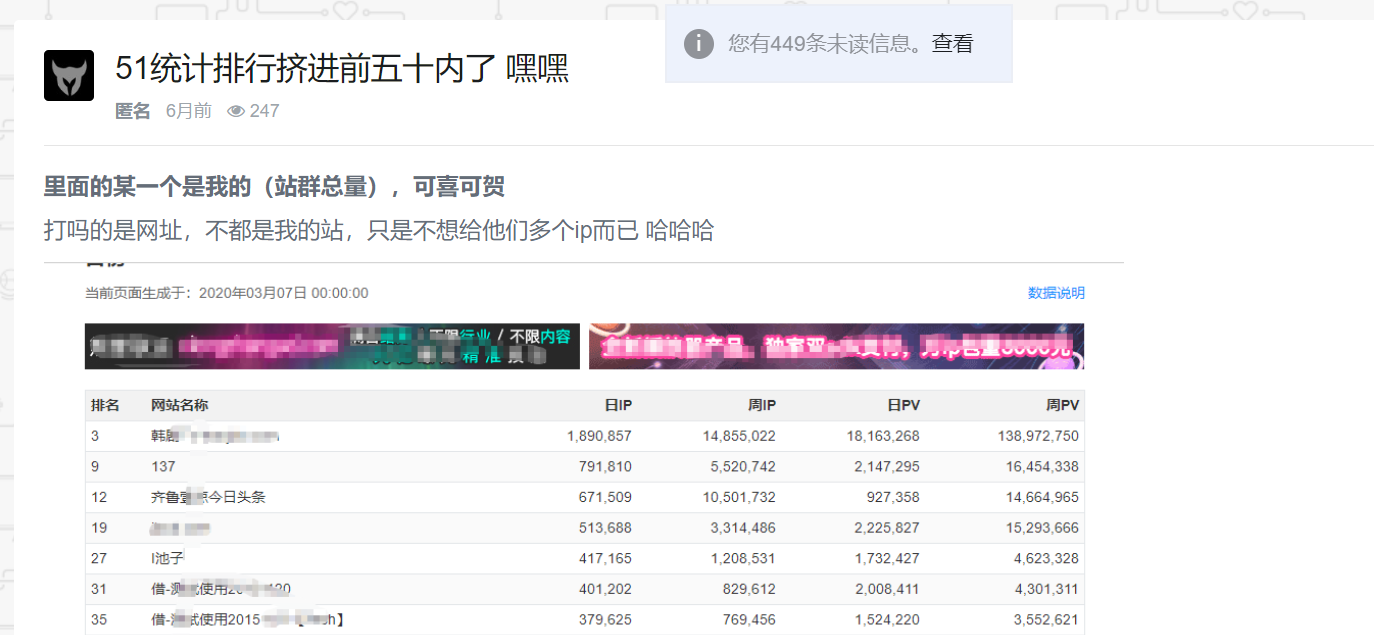
Task: Click the 网站名称 column header
Action: coord(180,405)
